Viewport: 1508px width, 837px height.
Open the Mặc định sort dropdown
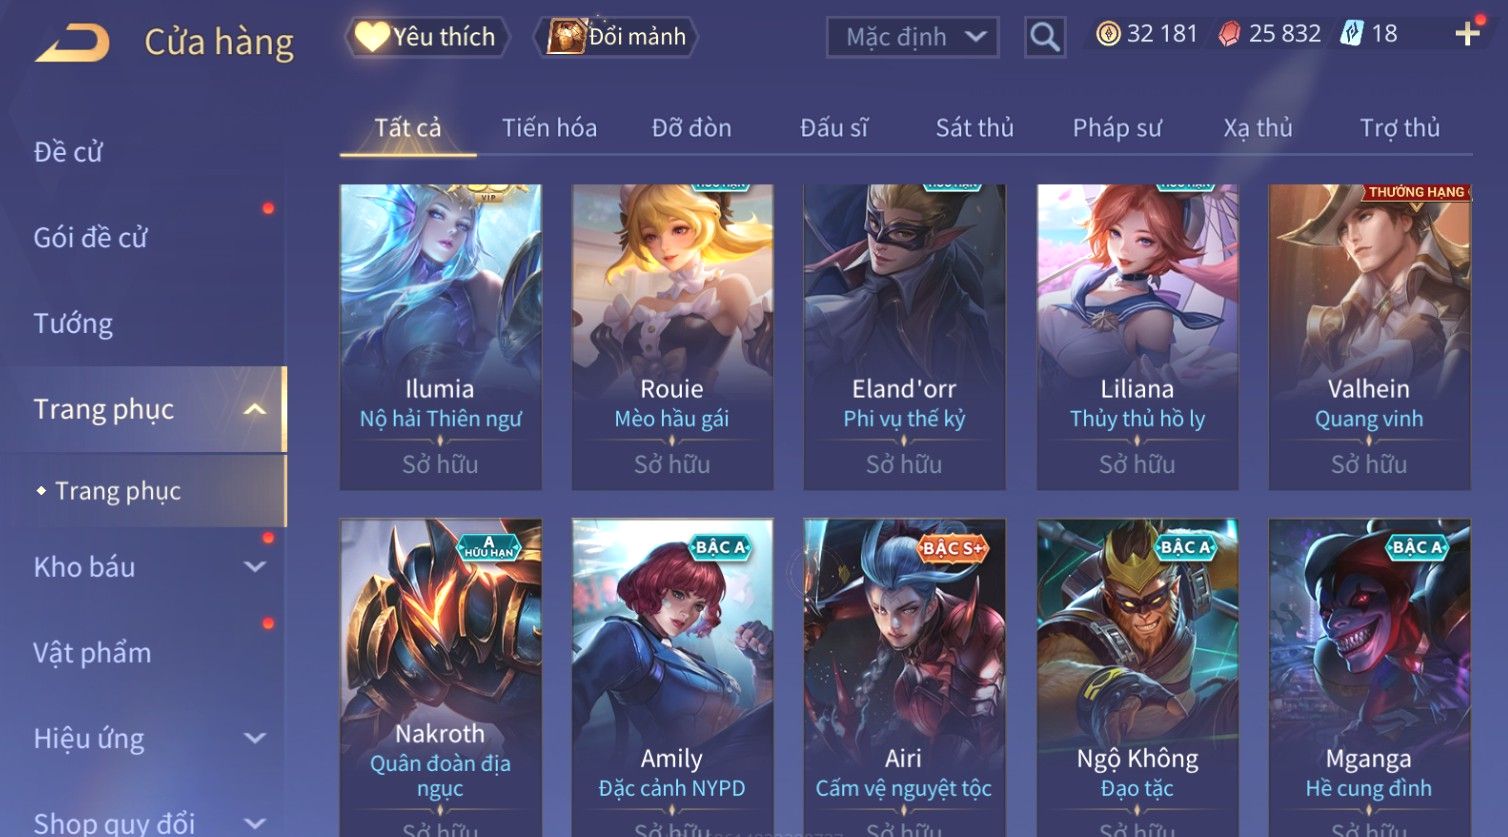[x=912, y=37]
